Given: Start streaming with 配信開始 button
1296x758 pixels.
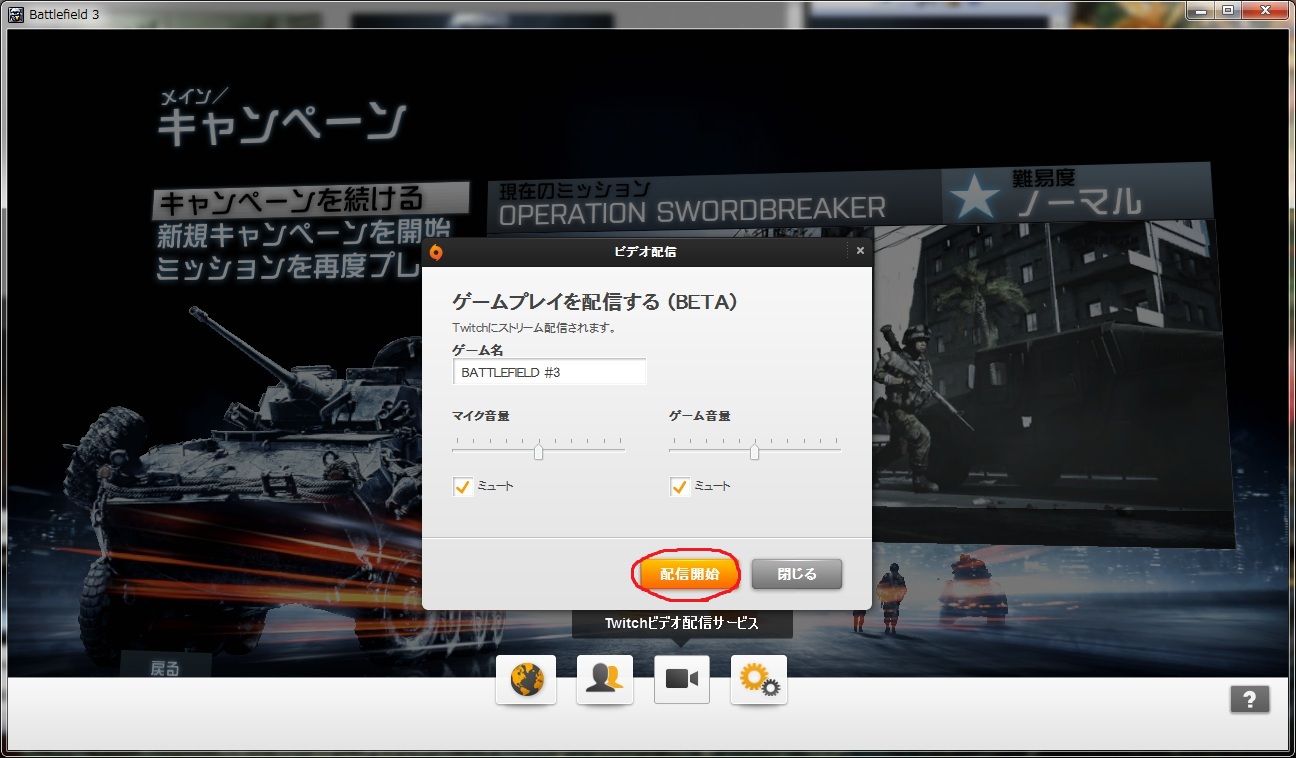Looking at the screenshot, I should tap(687, 574).
